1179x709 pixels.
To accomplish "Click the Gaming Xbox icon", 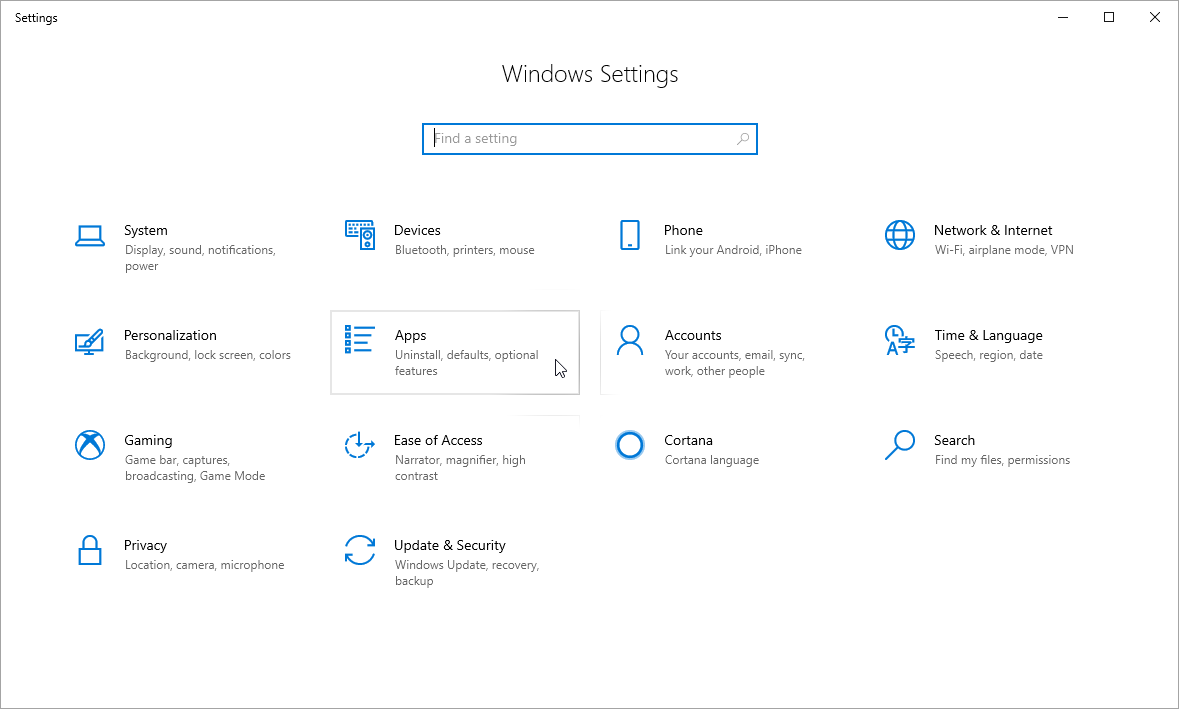I will (x=89, y=445).
